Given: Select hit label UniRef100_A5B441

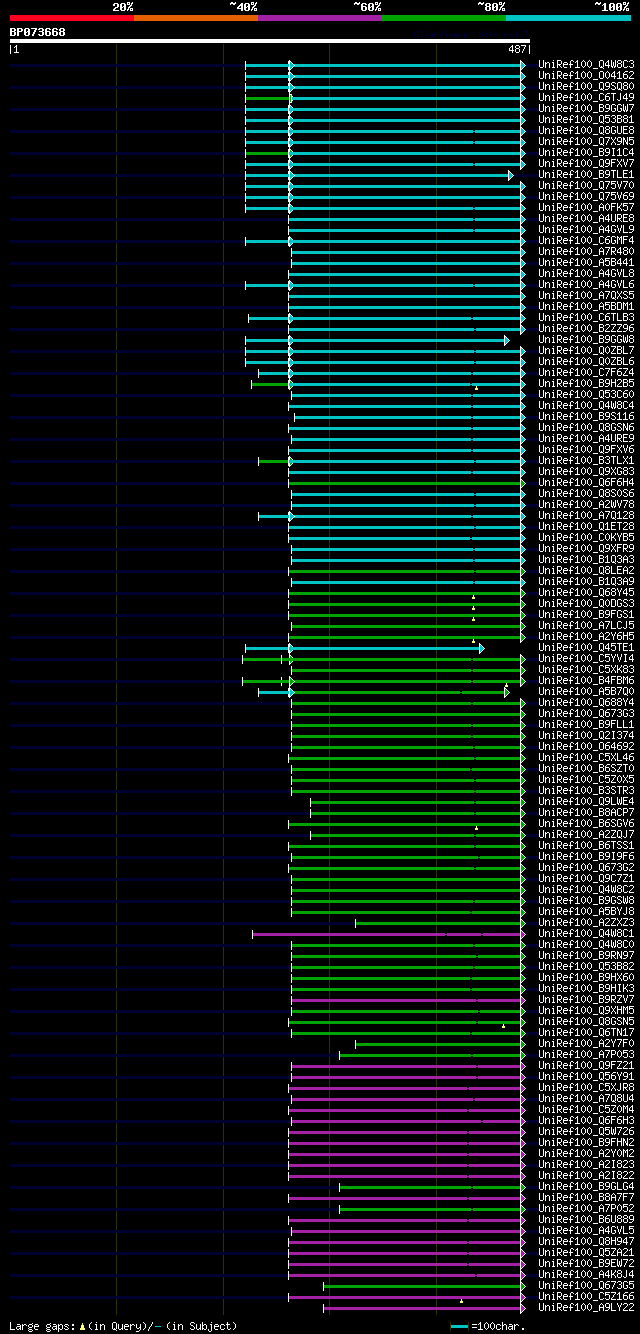Looking at the screenshot, I should click(x=586, y=262).
